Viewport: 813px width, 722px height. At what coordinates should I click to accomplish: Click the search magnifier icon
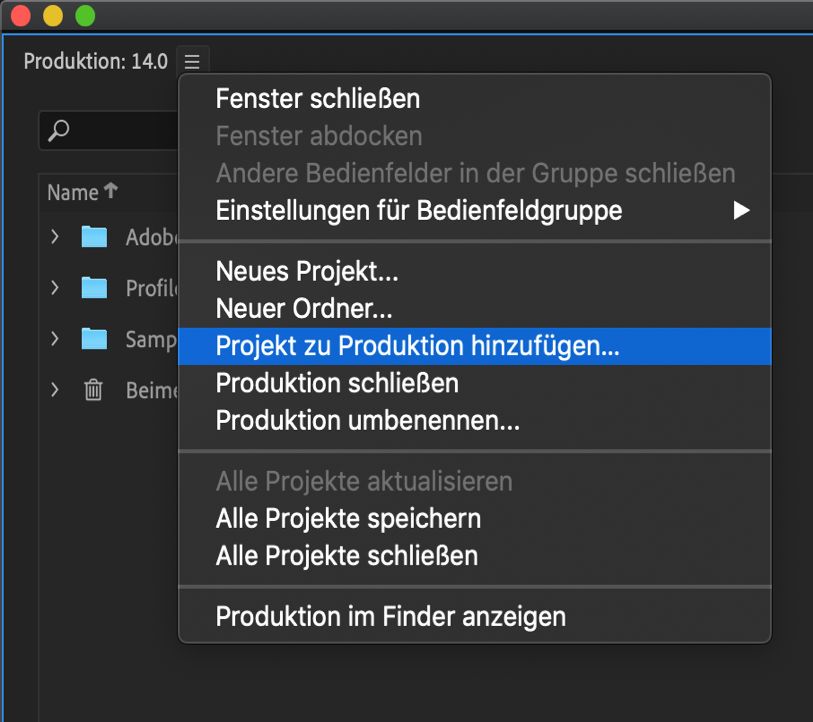point(60,130)
